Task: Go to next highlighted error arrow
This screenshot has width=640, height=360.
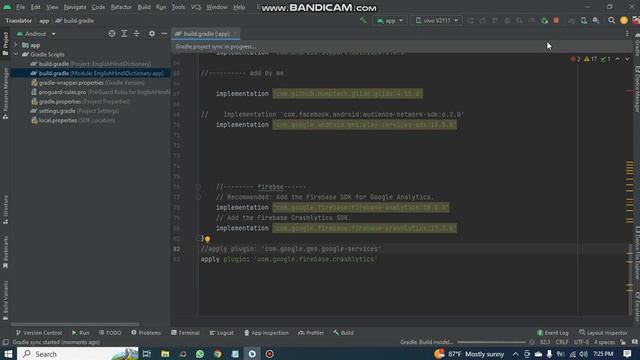Action: [x=627, y=59]
